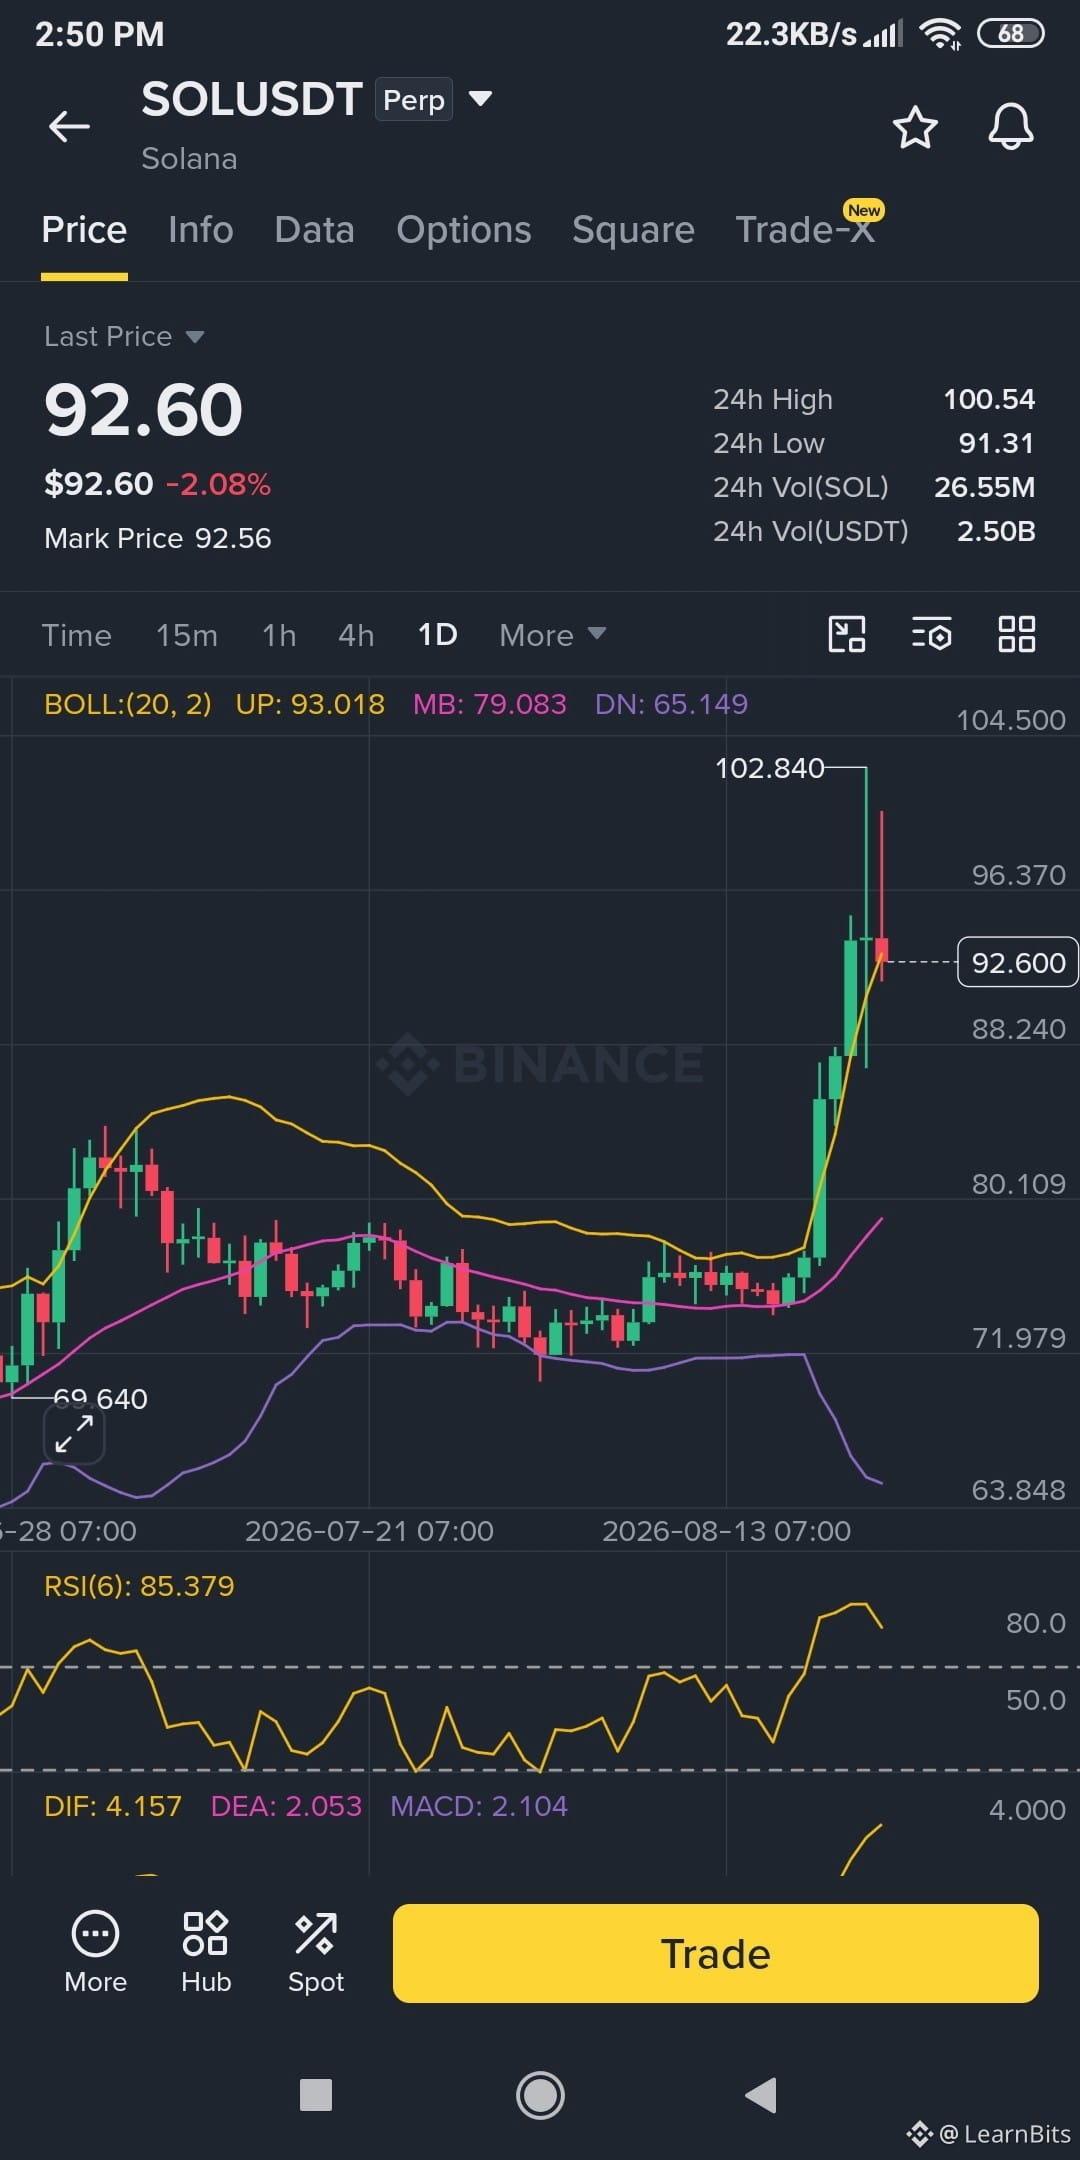Tap the UP: 93.018 Bollinger value
The width and height of the screenshot is (1080, 2160).
tap(310, 704)
